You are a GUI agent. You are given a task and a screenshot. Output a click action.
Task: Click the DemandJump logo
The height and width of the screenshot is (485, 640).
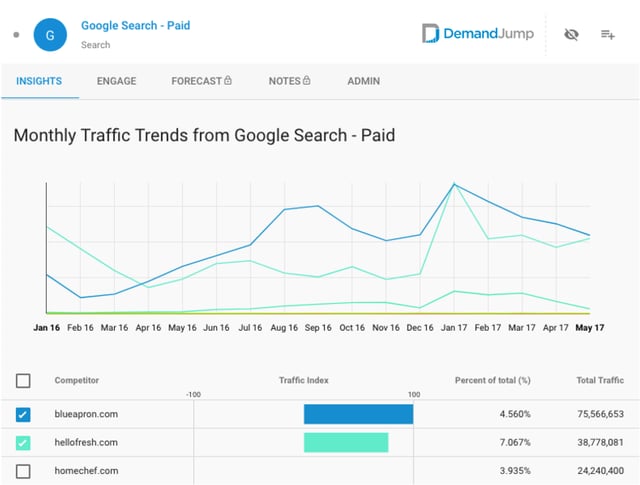[x=478, y=33]
